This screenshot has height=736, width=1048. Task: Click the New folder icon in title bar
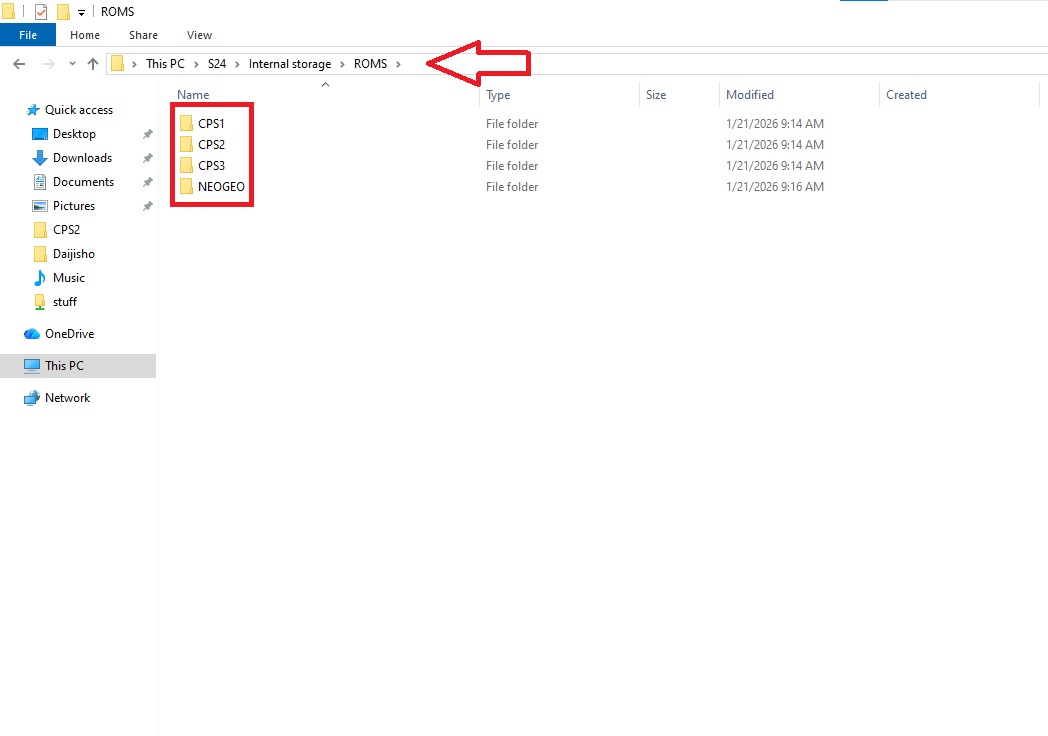[63, 12]
